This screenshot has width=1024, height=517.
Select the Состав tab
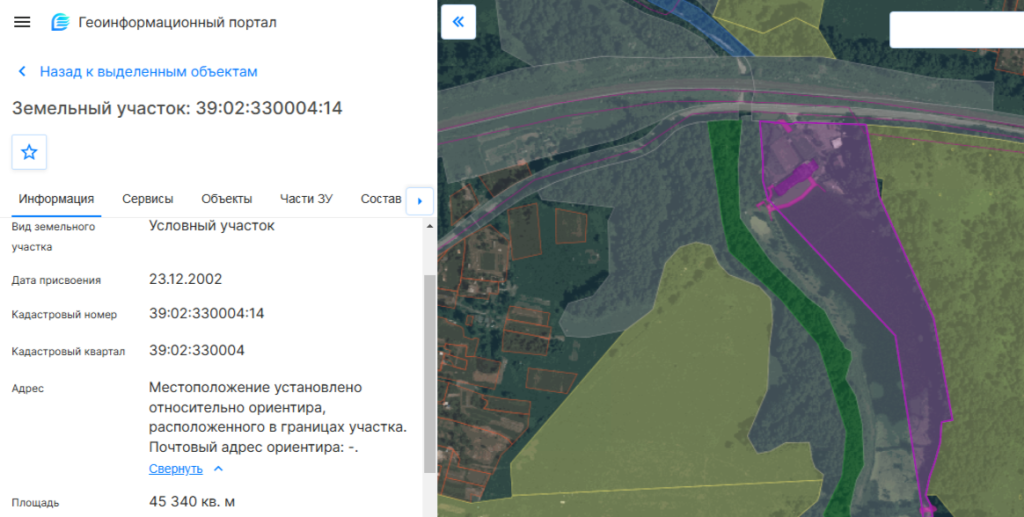[381, 198]
